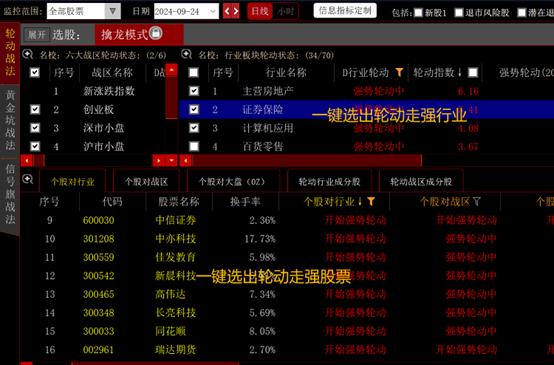This screenshot has width=554, height=365.
Task: Click the lock icon on 擒龙模式
Action: 155,33
